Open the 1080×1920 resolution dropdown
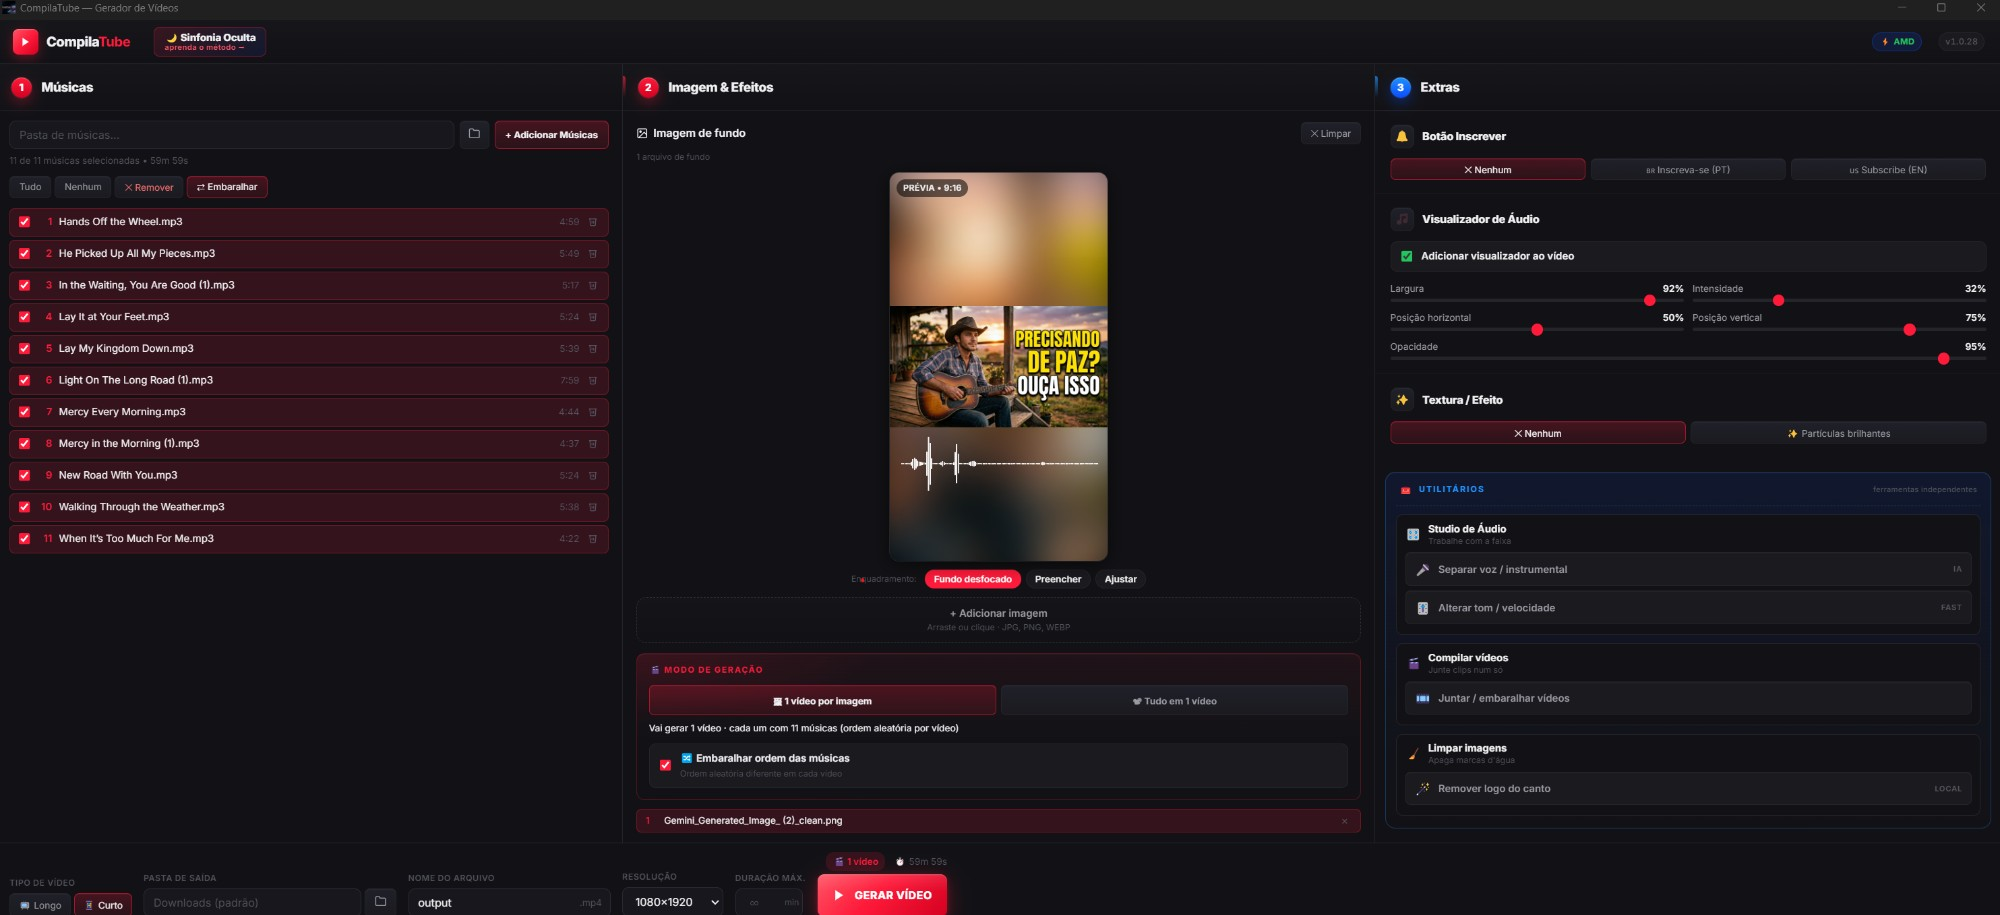 672,902
